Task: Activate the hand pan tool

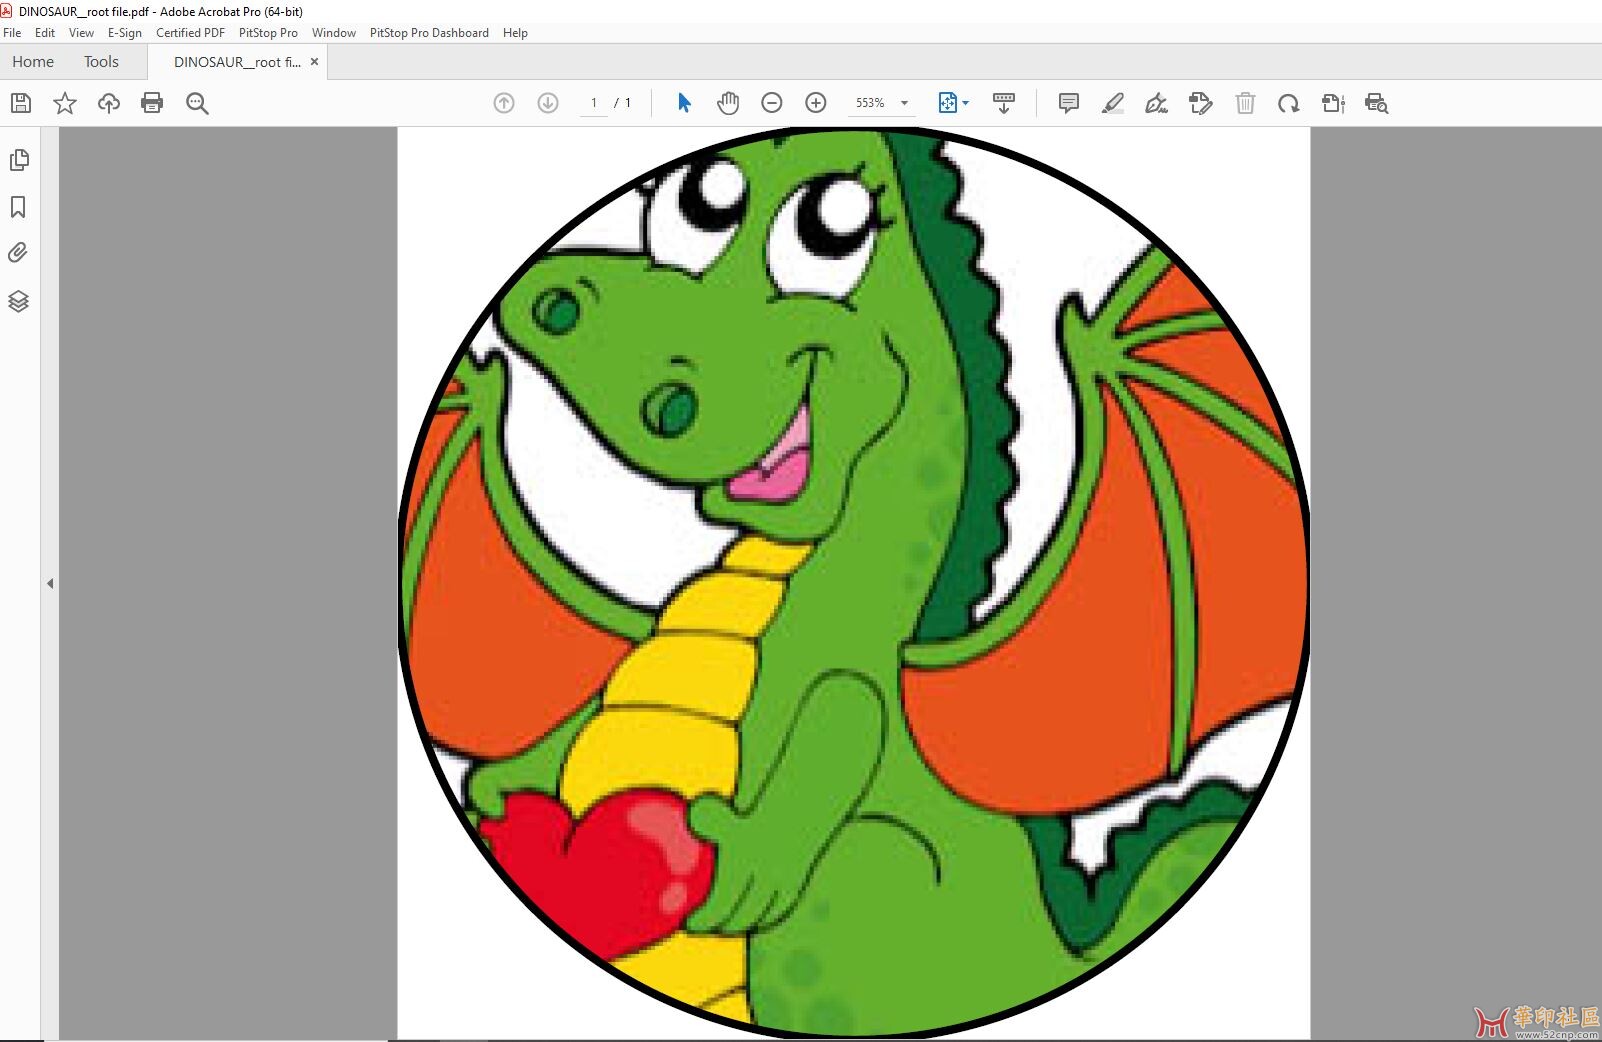Action: point(728,103)
